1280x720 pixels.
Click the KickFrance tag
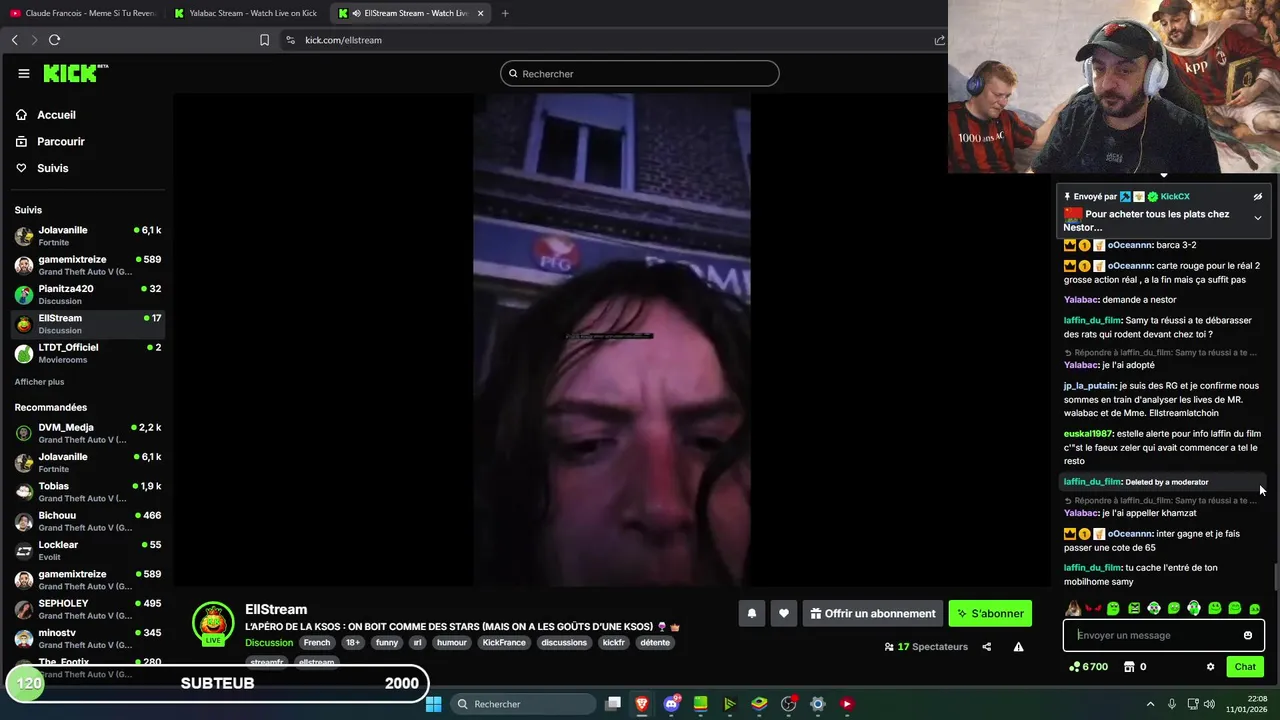tap(504, 643)
